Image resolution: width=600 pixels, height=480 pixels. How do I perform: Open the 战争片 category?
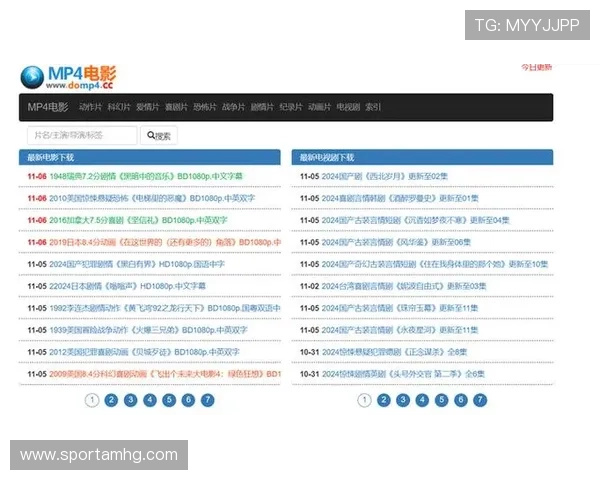(x=233, y=107)
